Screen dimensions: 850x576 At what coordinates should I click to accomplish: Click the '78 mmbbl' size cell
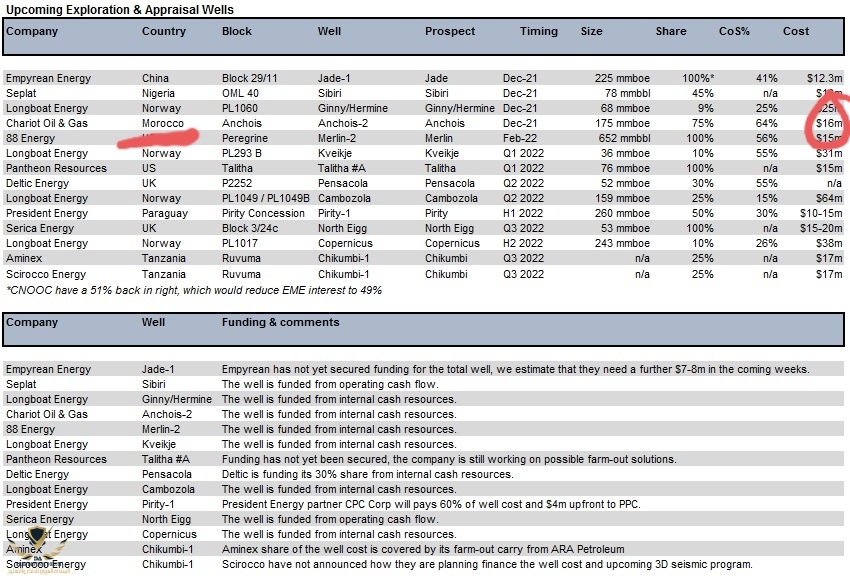(x=627, y=93)
